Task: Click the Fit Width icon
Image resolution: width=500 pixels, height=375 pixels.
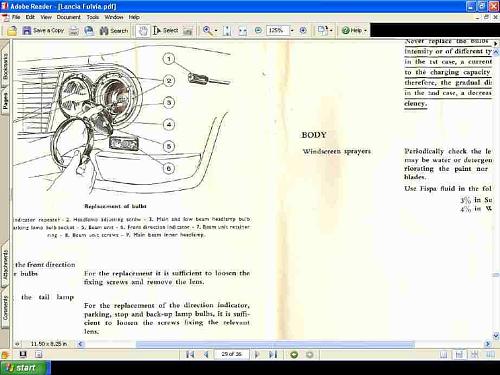Action: [x=243, y=31]
